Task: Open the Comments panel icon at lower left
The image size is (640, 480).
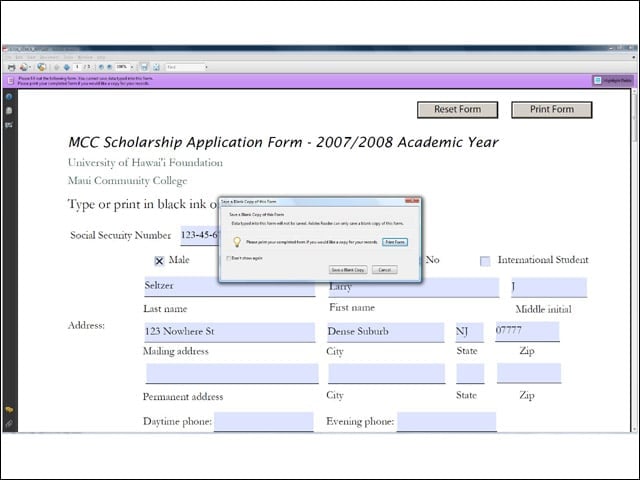Action: pos(9,410)
